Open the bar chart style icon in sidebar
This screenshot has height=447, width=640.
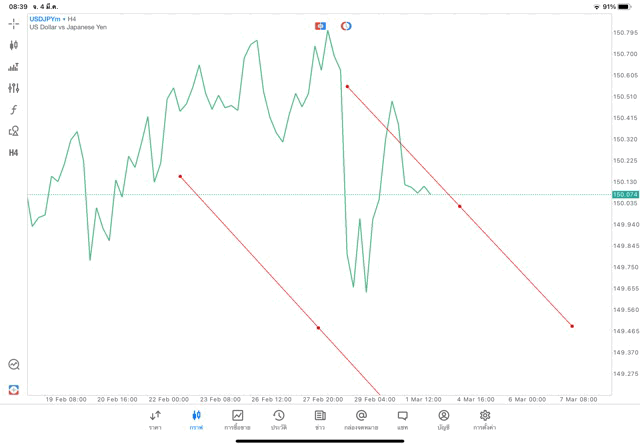coord(14,67)
